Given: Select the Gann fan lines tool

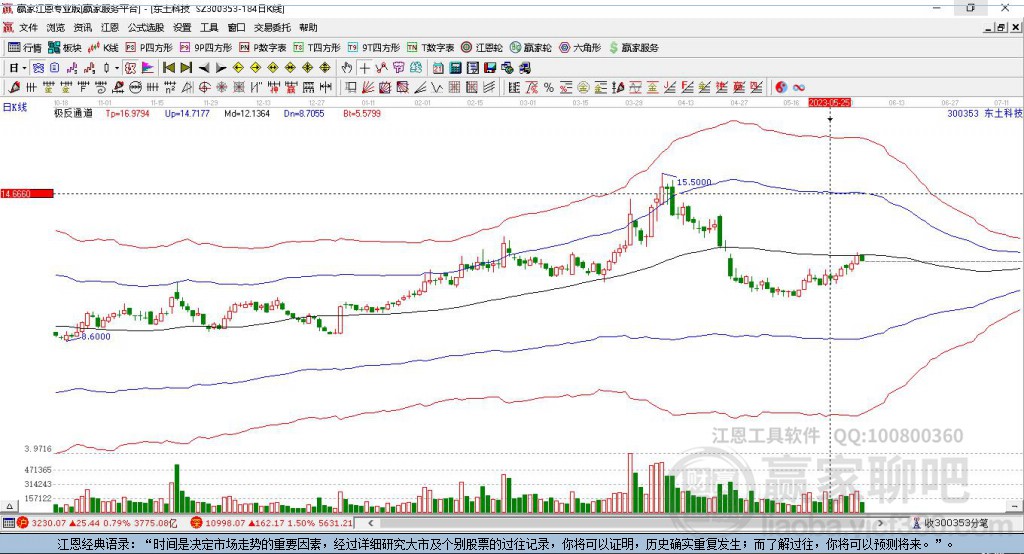Looking at the screenshot, I should (x=368, y=88).
